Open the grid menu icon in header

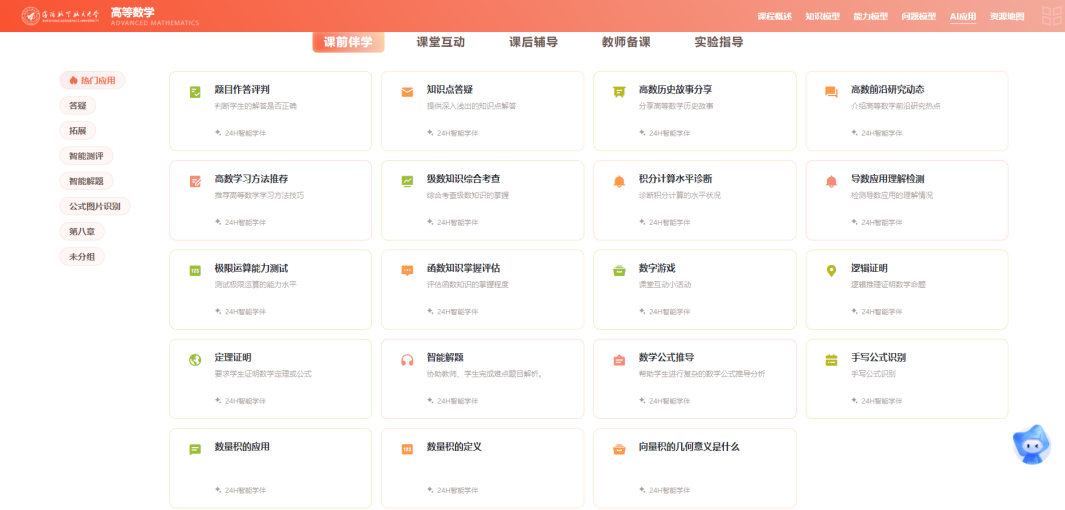(1051, 16)
